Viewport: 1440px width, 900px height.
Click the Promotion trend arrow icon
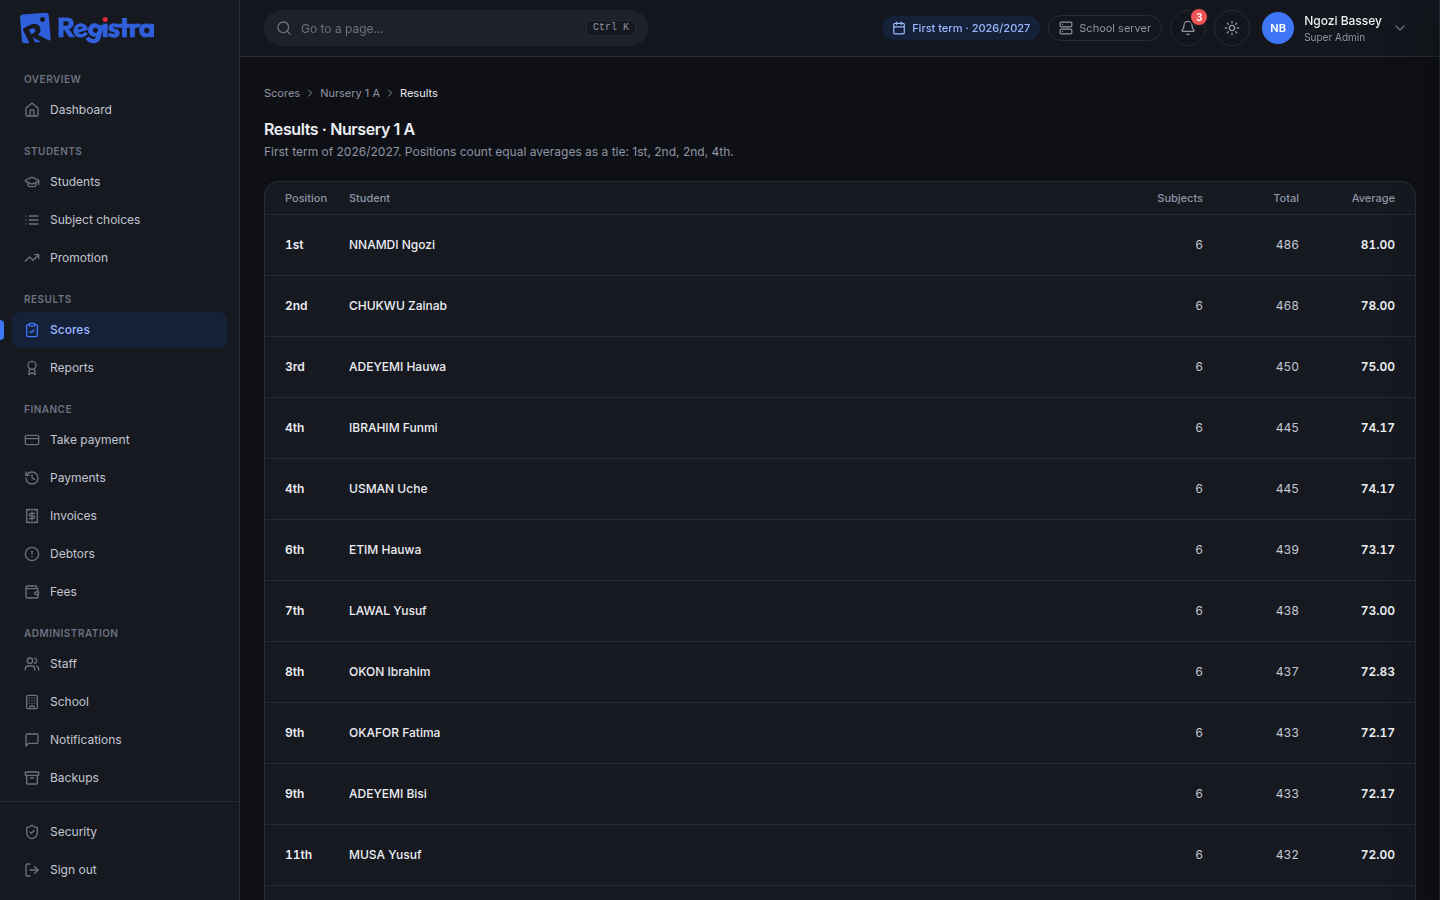pos(32,258)
